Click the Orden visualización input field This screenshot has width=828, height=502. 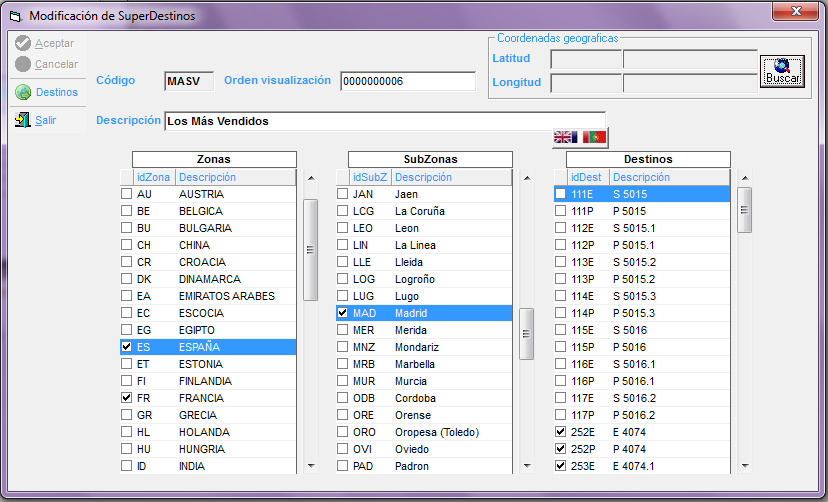408,81
